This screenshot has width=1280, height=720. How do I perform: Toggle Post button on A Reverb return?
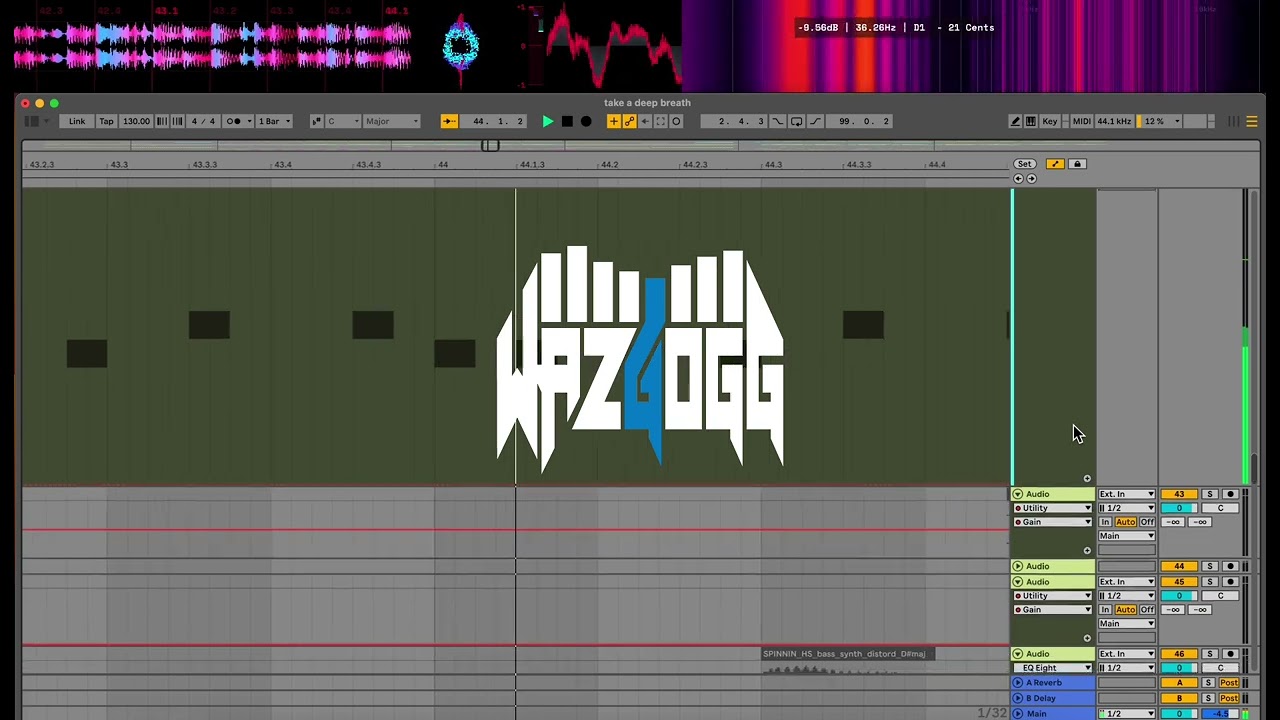pyautogui.click(x=1229, y=683)
